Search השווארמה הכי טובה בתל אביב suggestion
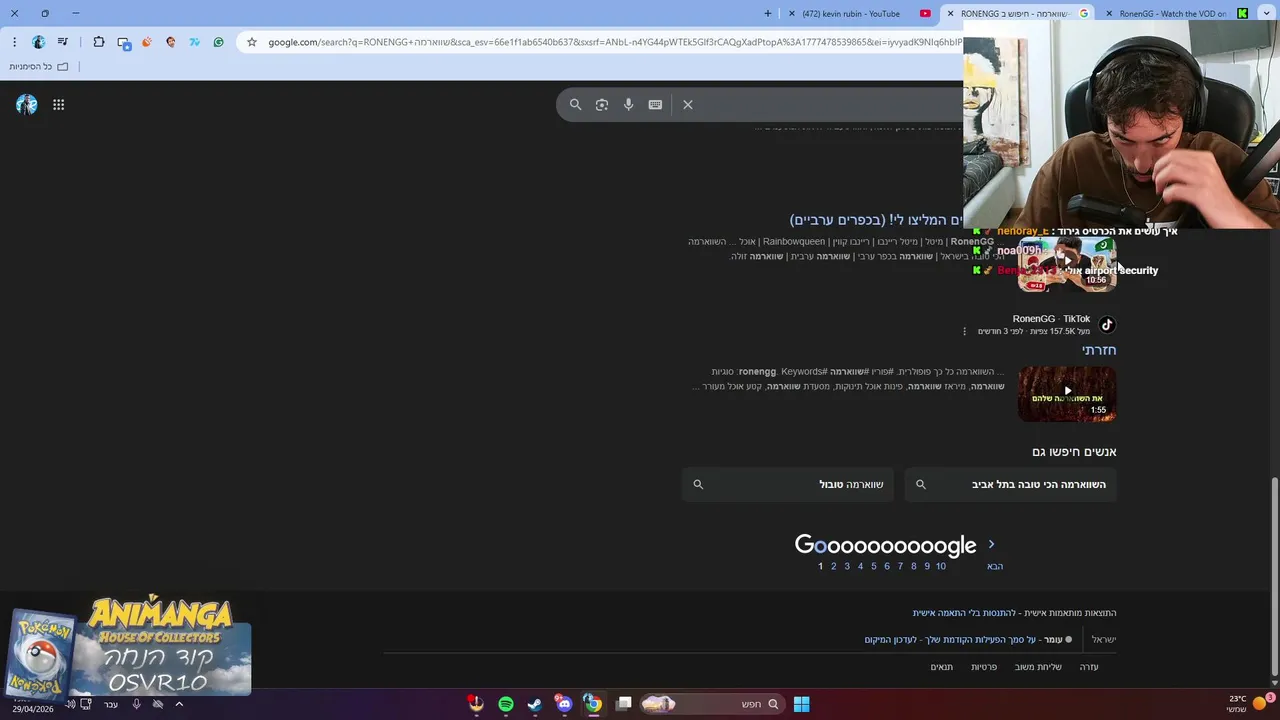 pos(1011,484)
